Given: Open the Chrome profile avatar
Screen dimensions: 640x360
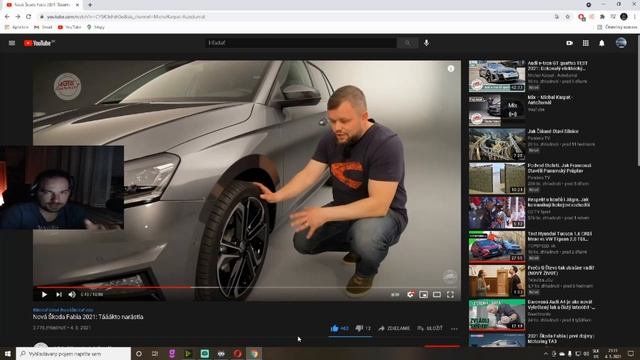Looking at the screenshot, I should (x=624, y=17).
